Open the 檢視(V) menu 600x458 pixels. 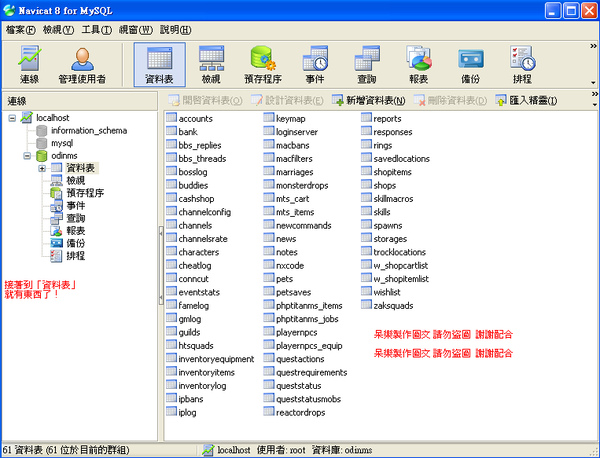coord(58,30)
